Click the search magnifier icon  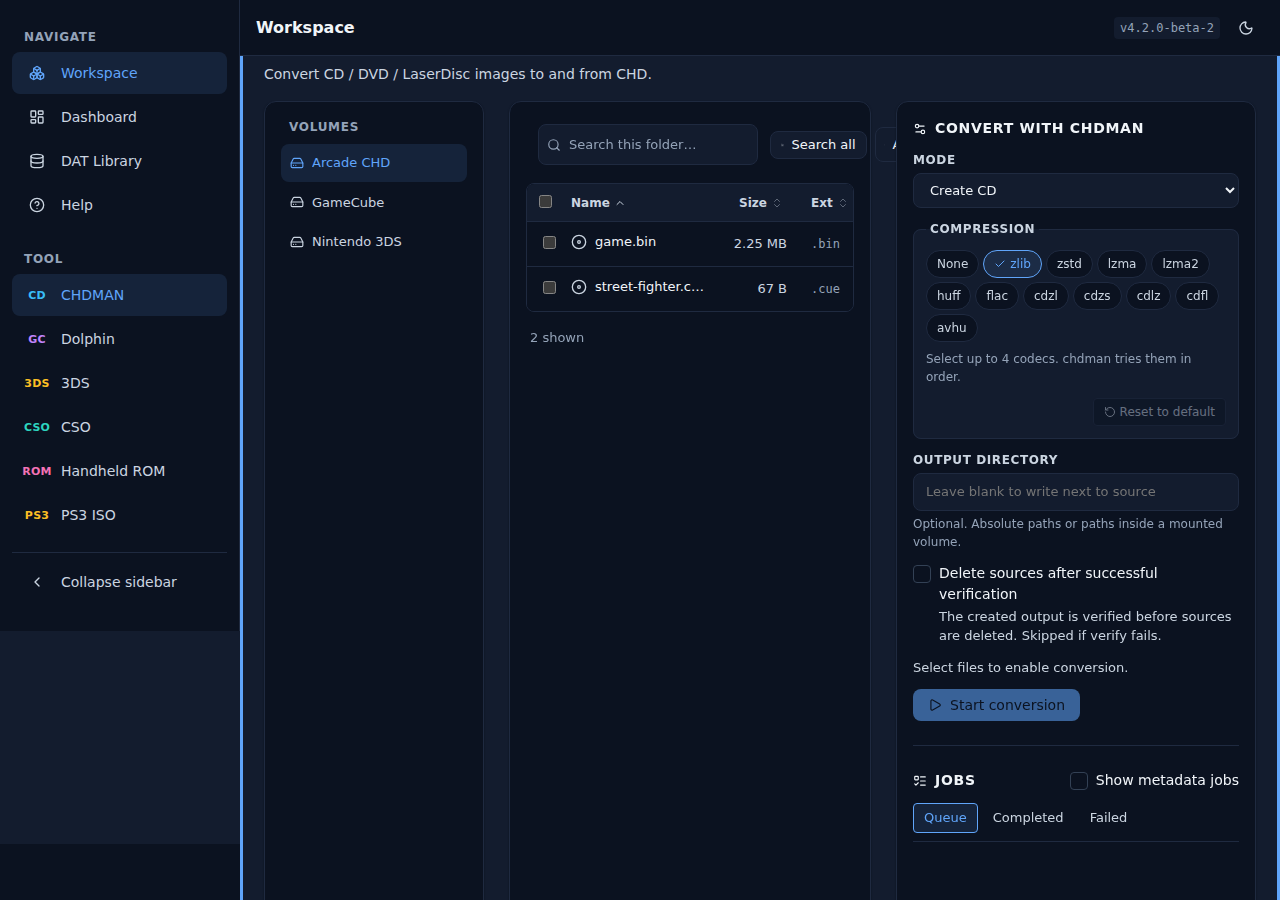pos(554,145)
